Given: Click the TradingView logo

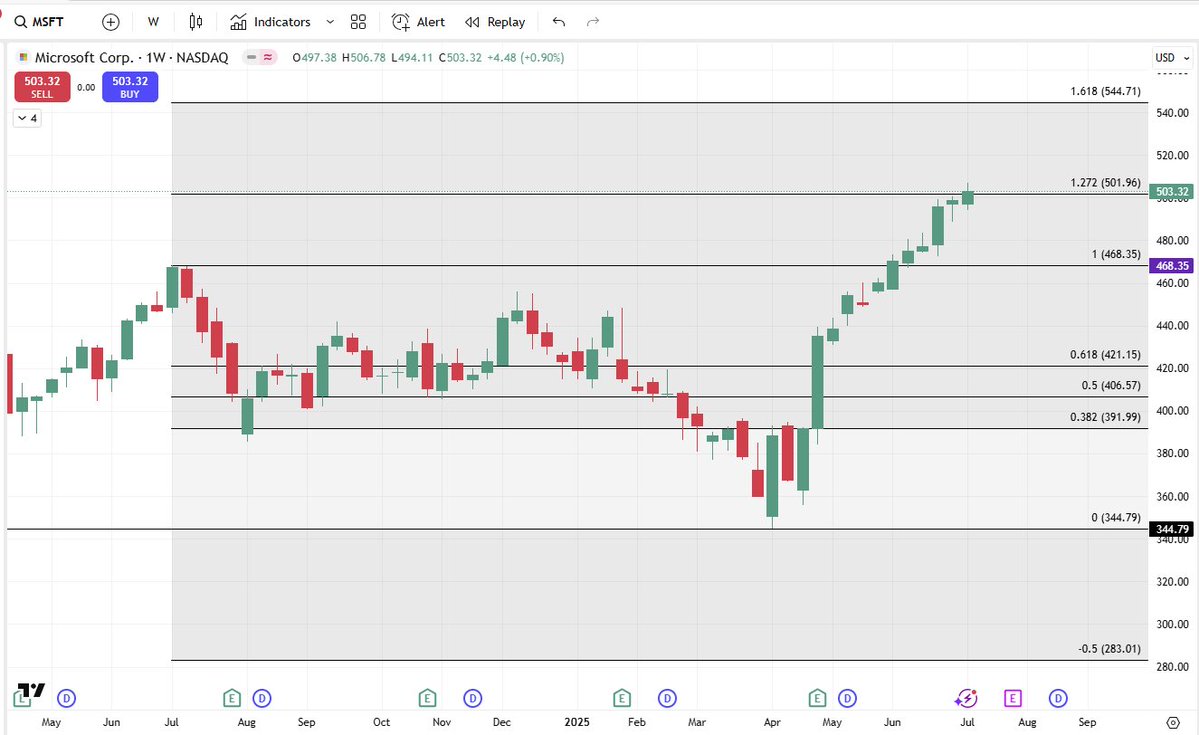Looking at the screenshot, I should (x=30, y=692).
